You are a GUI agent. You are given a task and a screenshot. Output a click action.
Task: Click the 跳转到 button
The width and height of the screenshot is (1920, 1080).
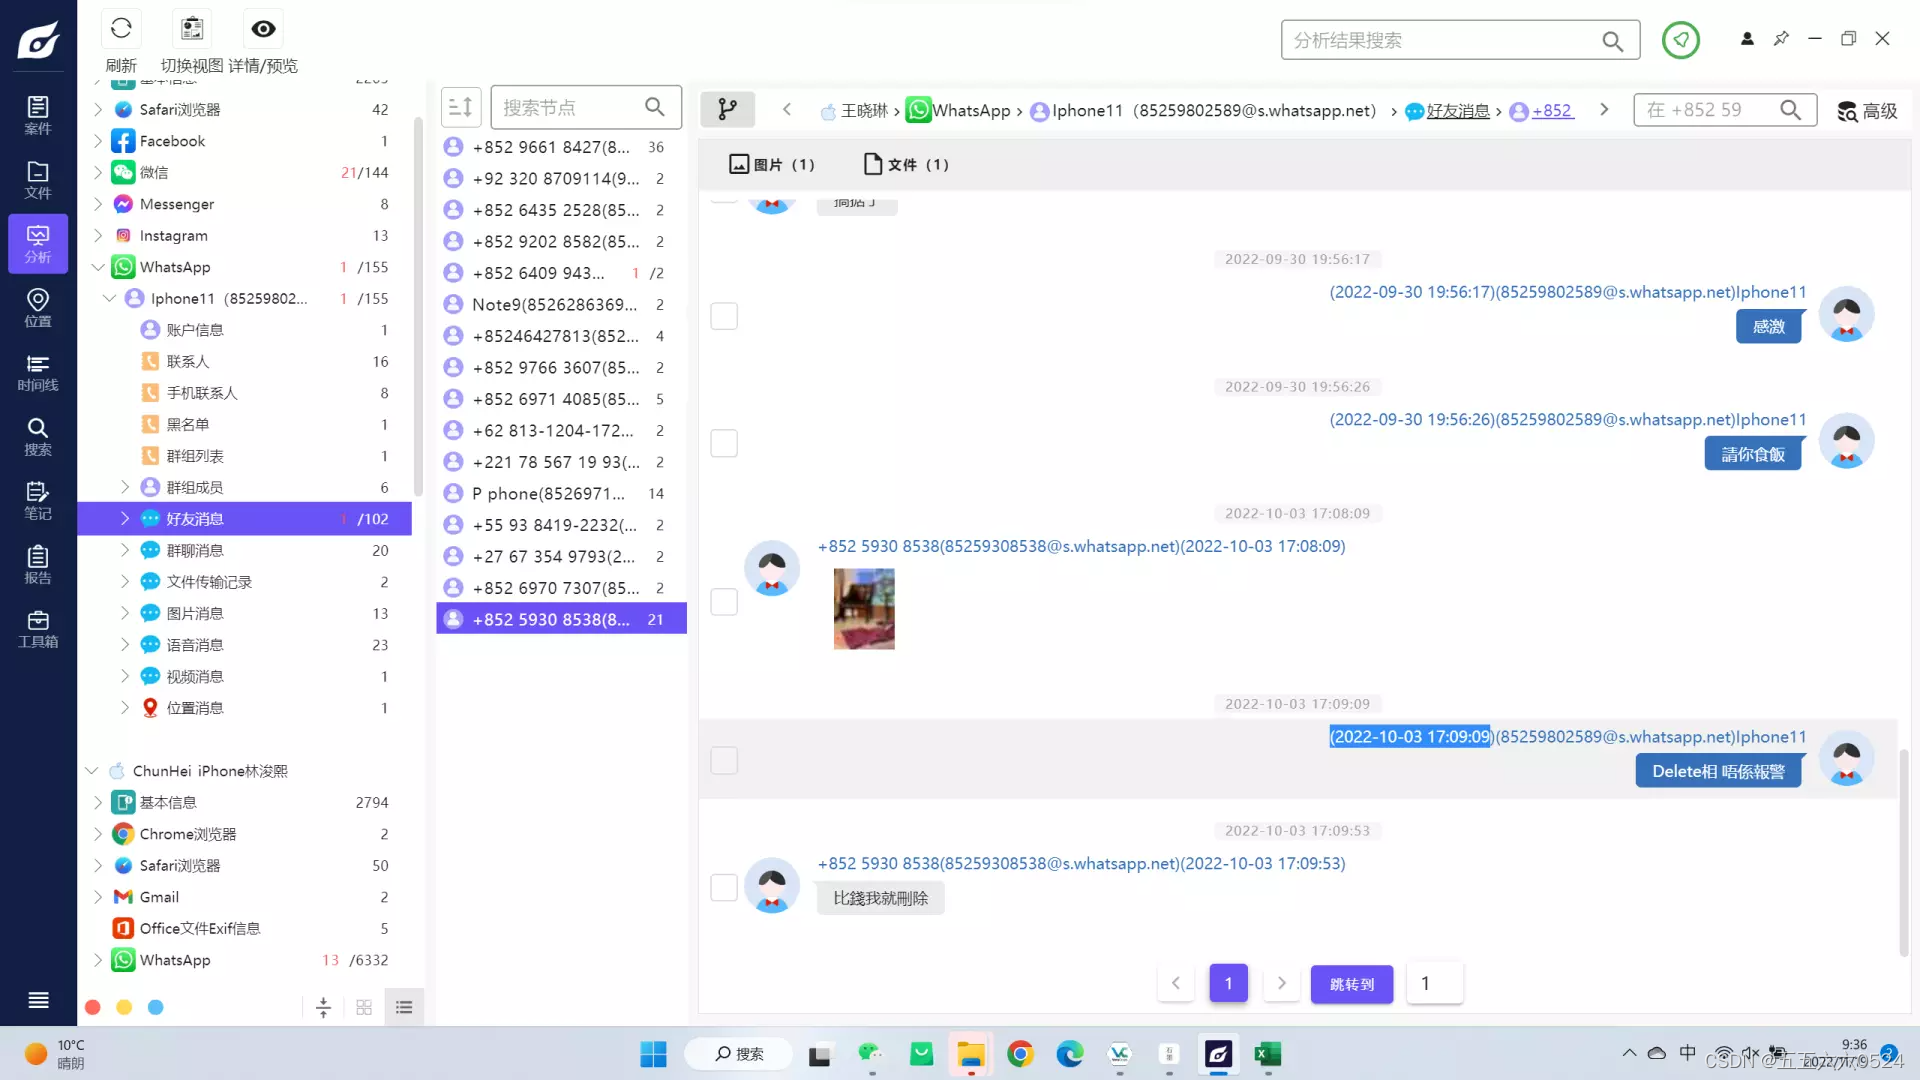(1351, 984)
